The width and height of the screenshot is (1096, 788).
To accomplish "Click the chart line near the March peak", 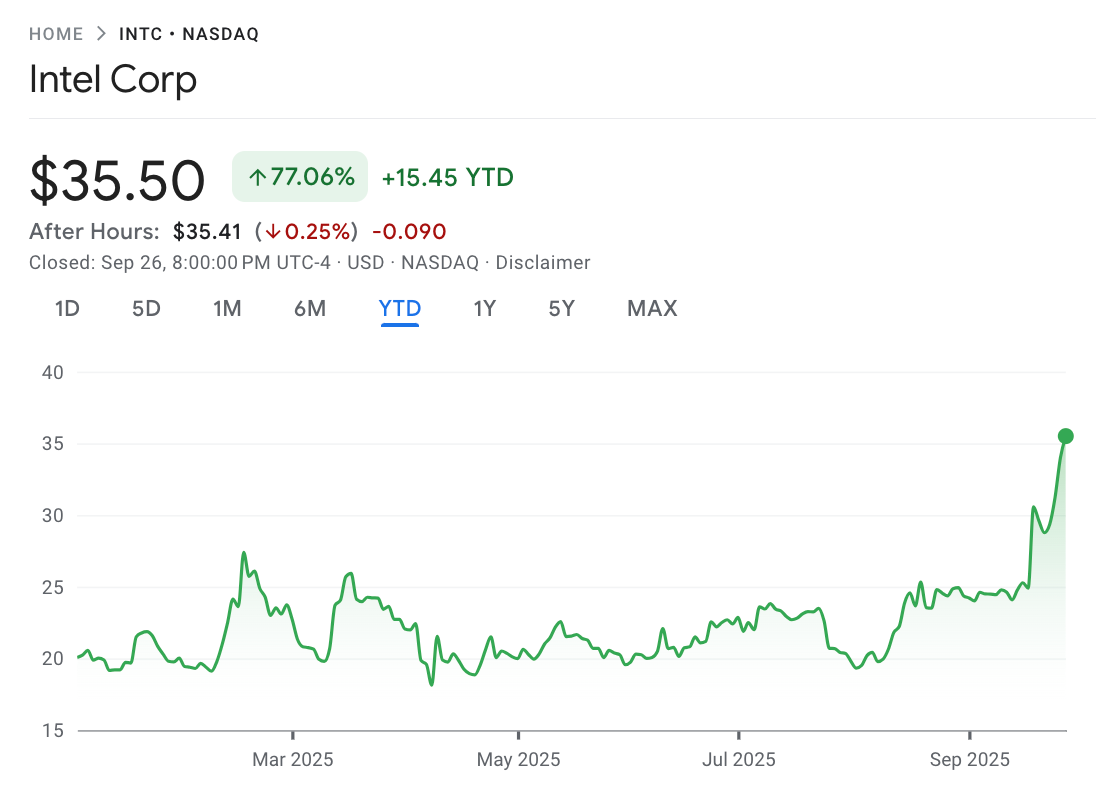I will tap(243, 553).
